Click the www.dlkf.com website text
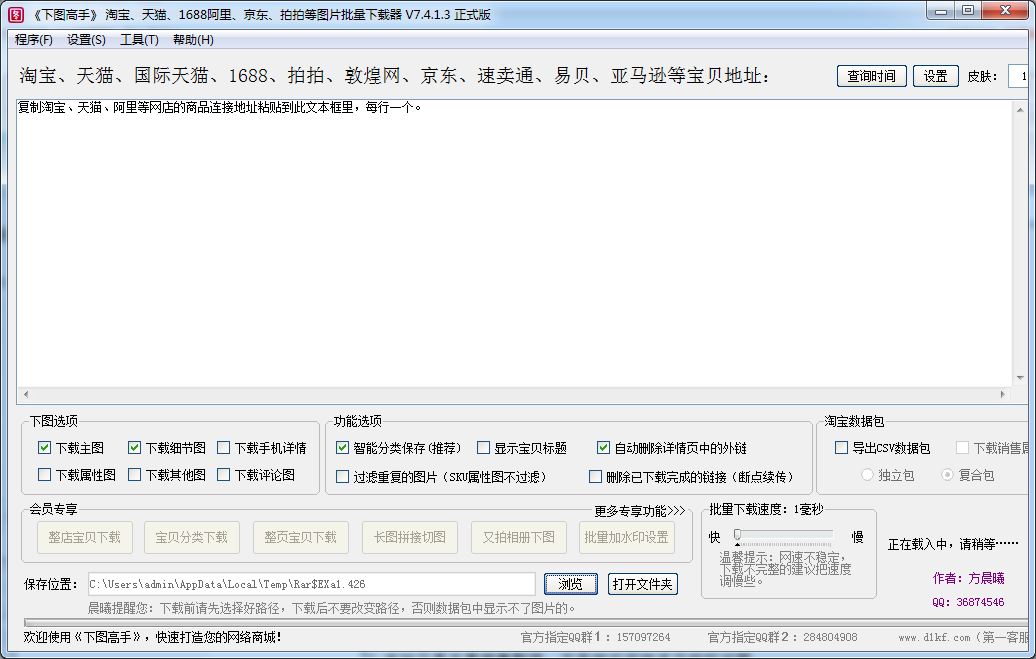The image size is (1036, 659). click(x=934, y=638)
